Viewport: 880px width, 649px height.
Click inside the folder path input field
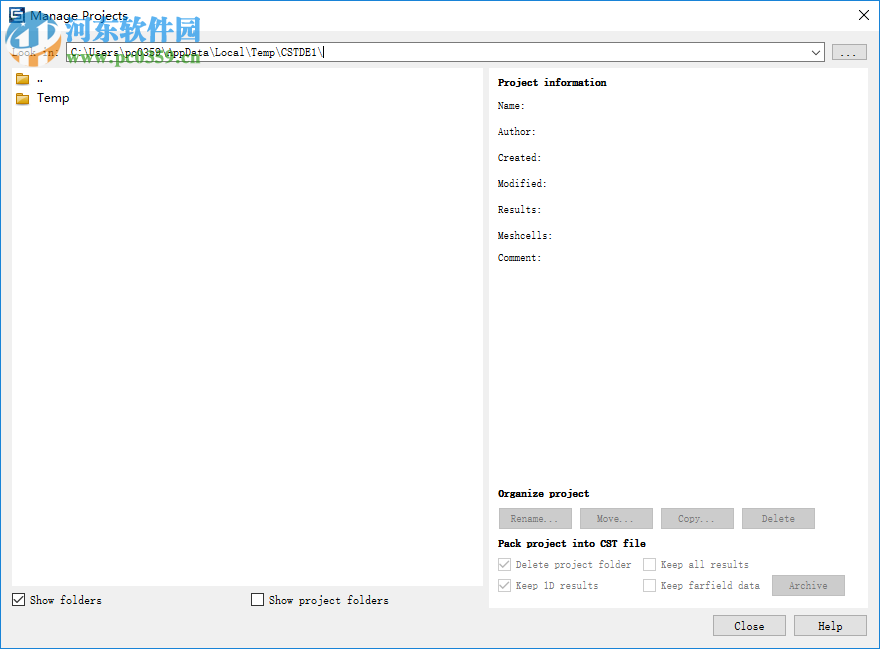[x=400, y=52]
